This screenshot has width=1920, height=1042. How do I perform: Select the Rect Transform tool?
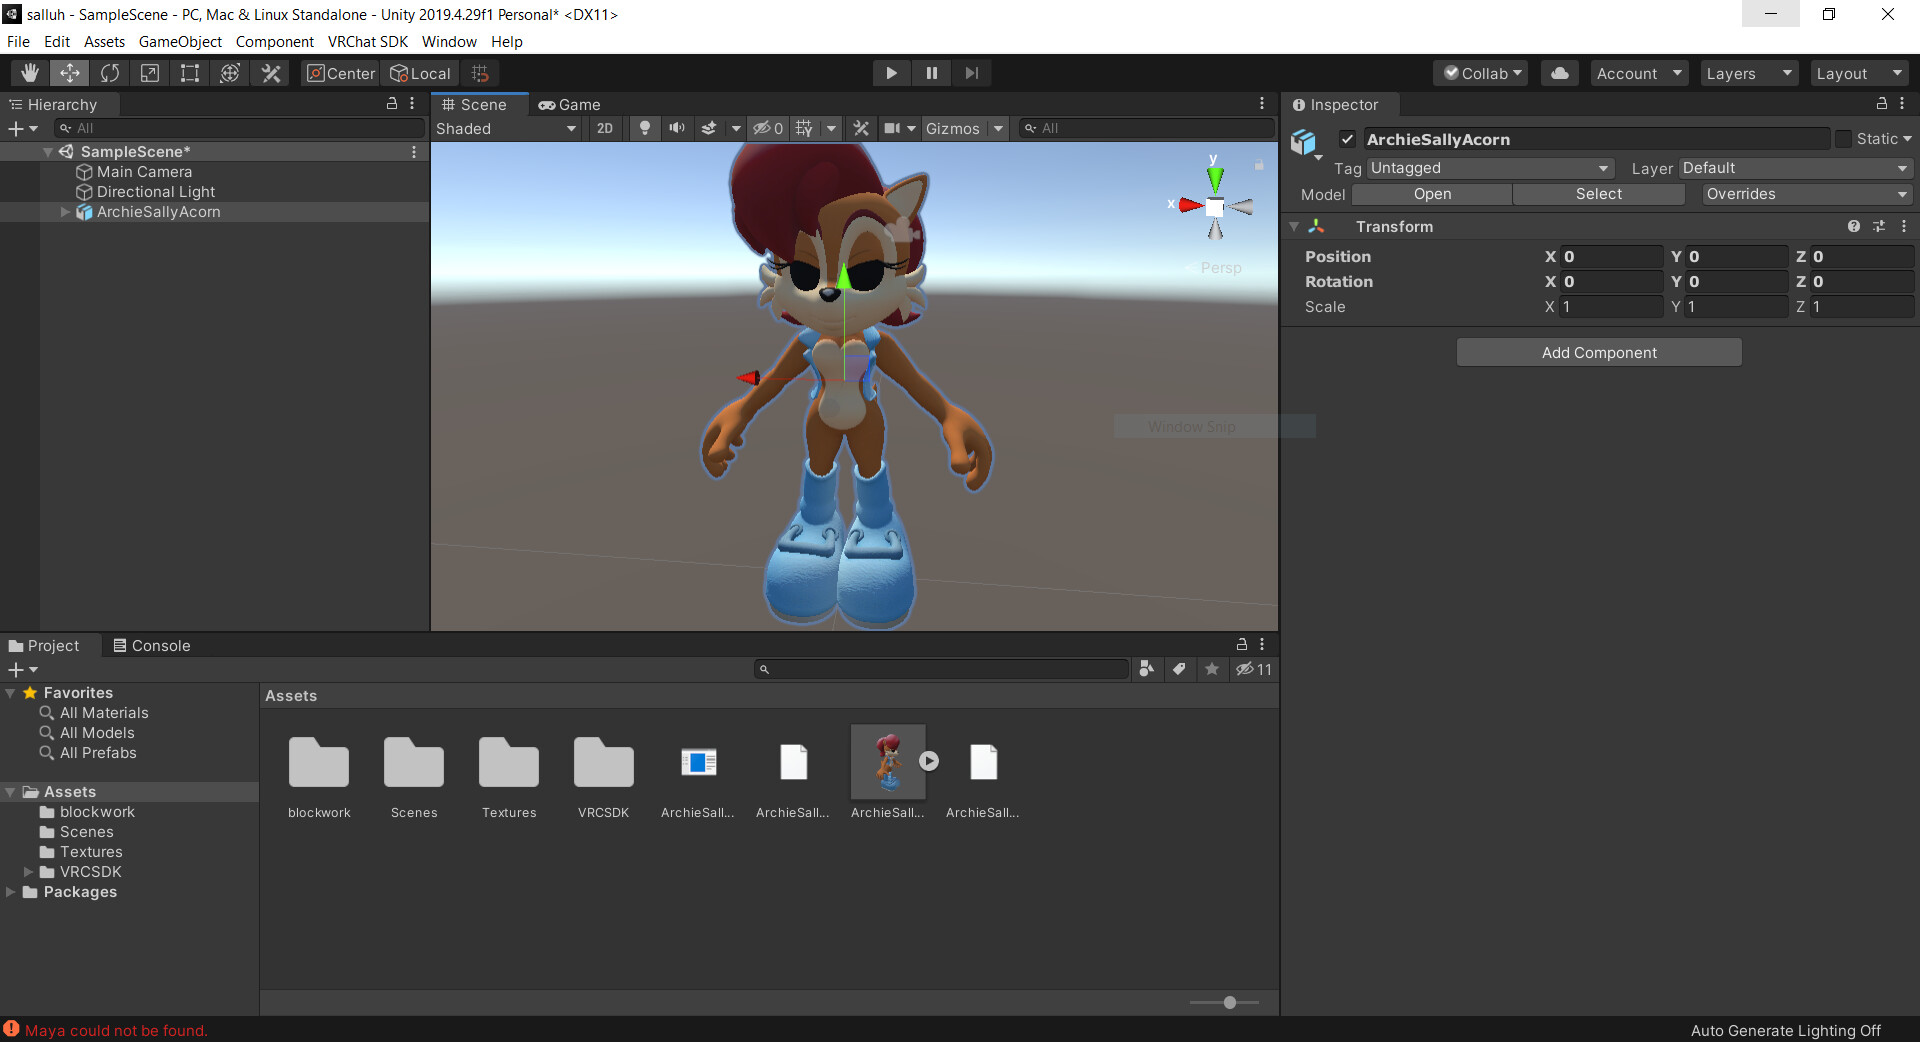[x=189, y=72]
